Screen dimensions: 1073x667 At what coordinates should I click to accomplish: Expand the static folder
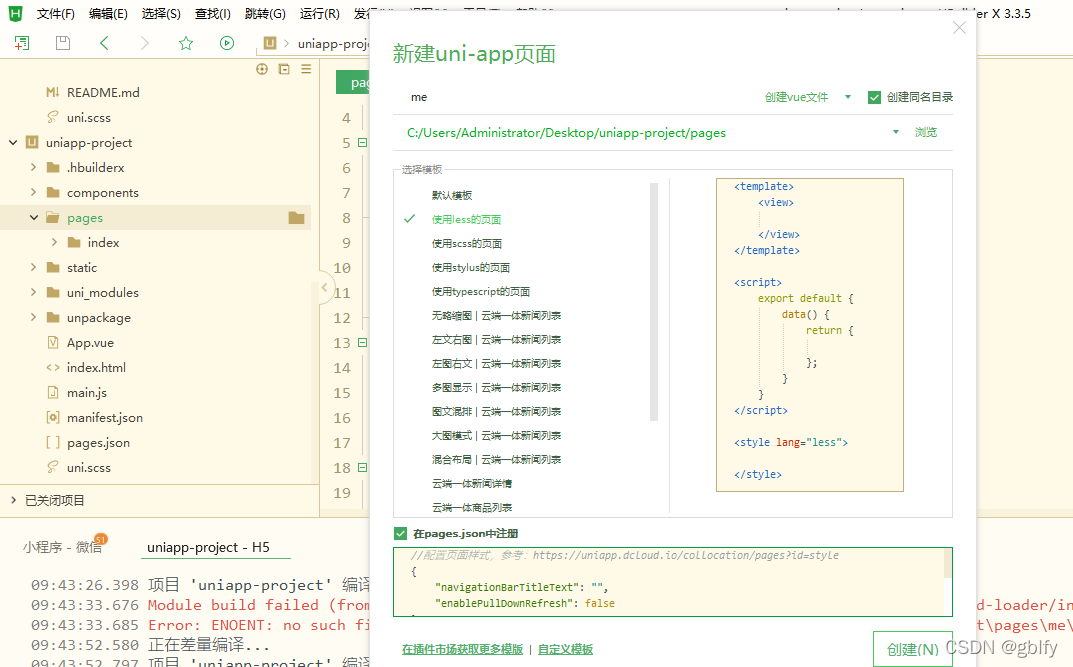coord(33,267)
